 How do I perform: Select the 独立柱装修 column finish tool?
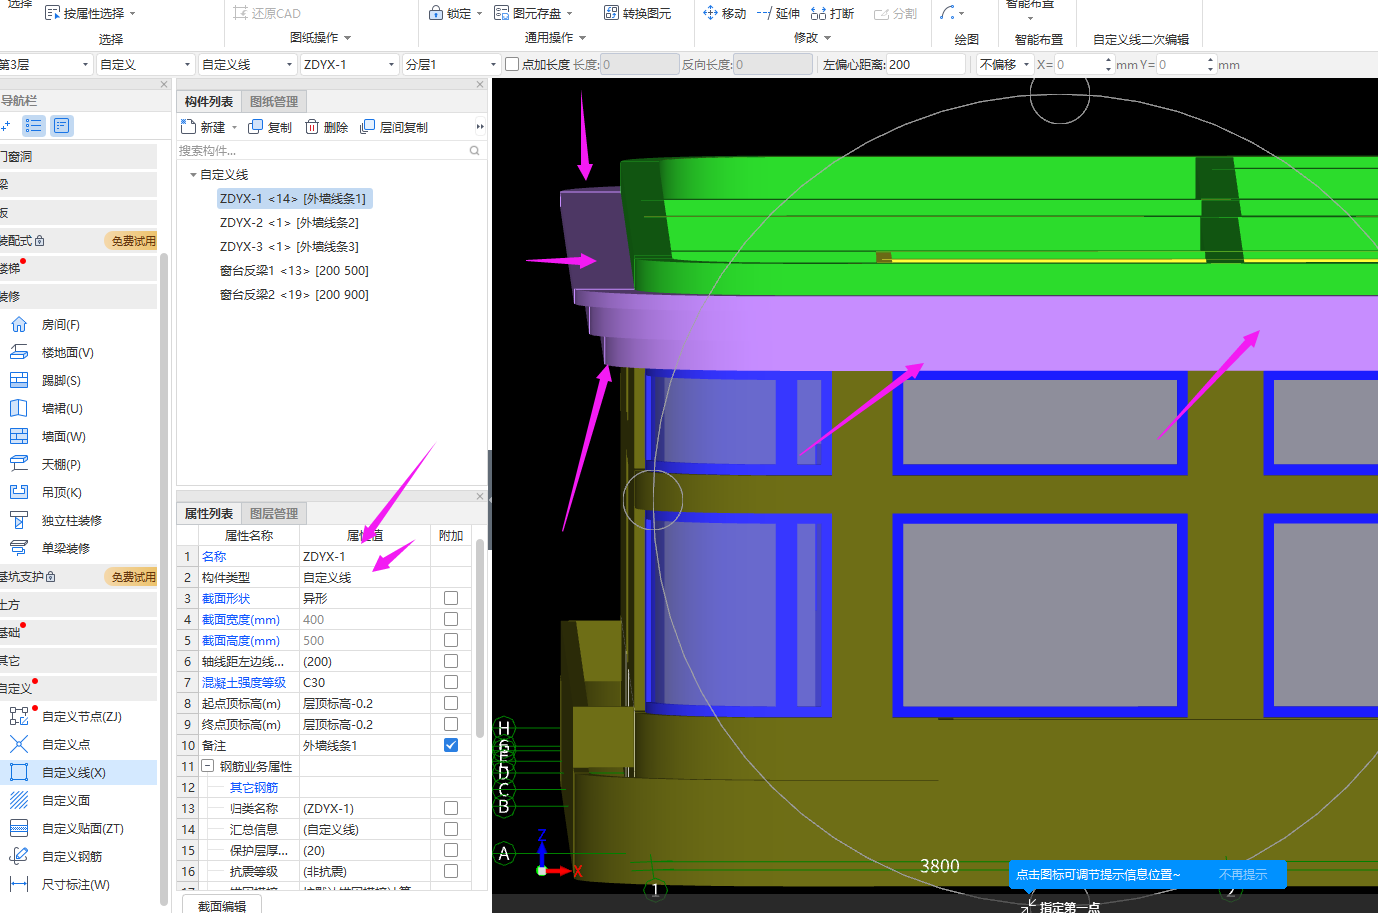click(71, 521)
